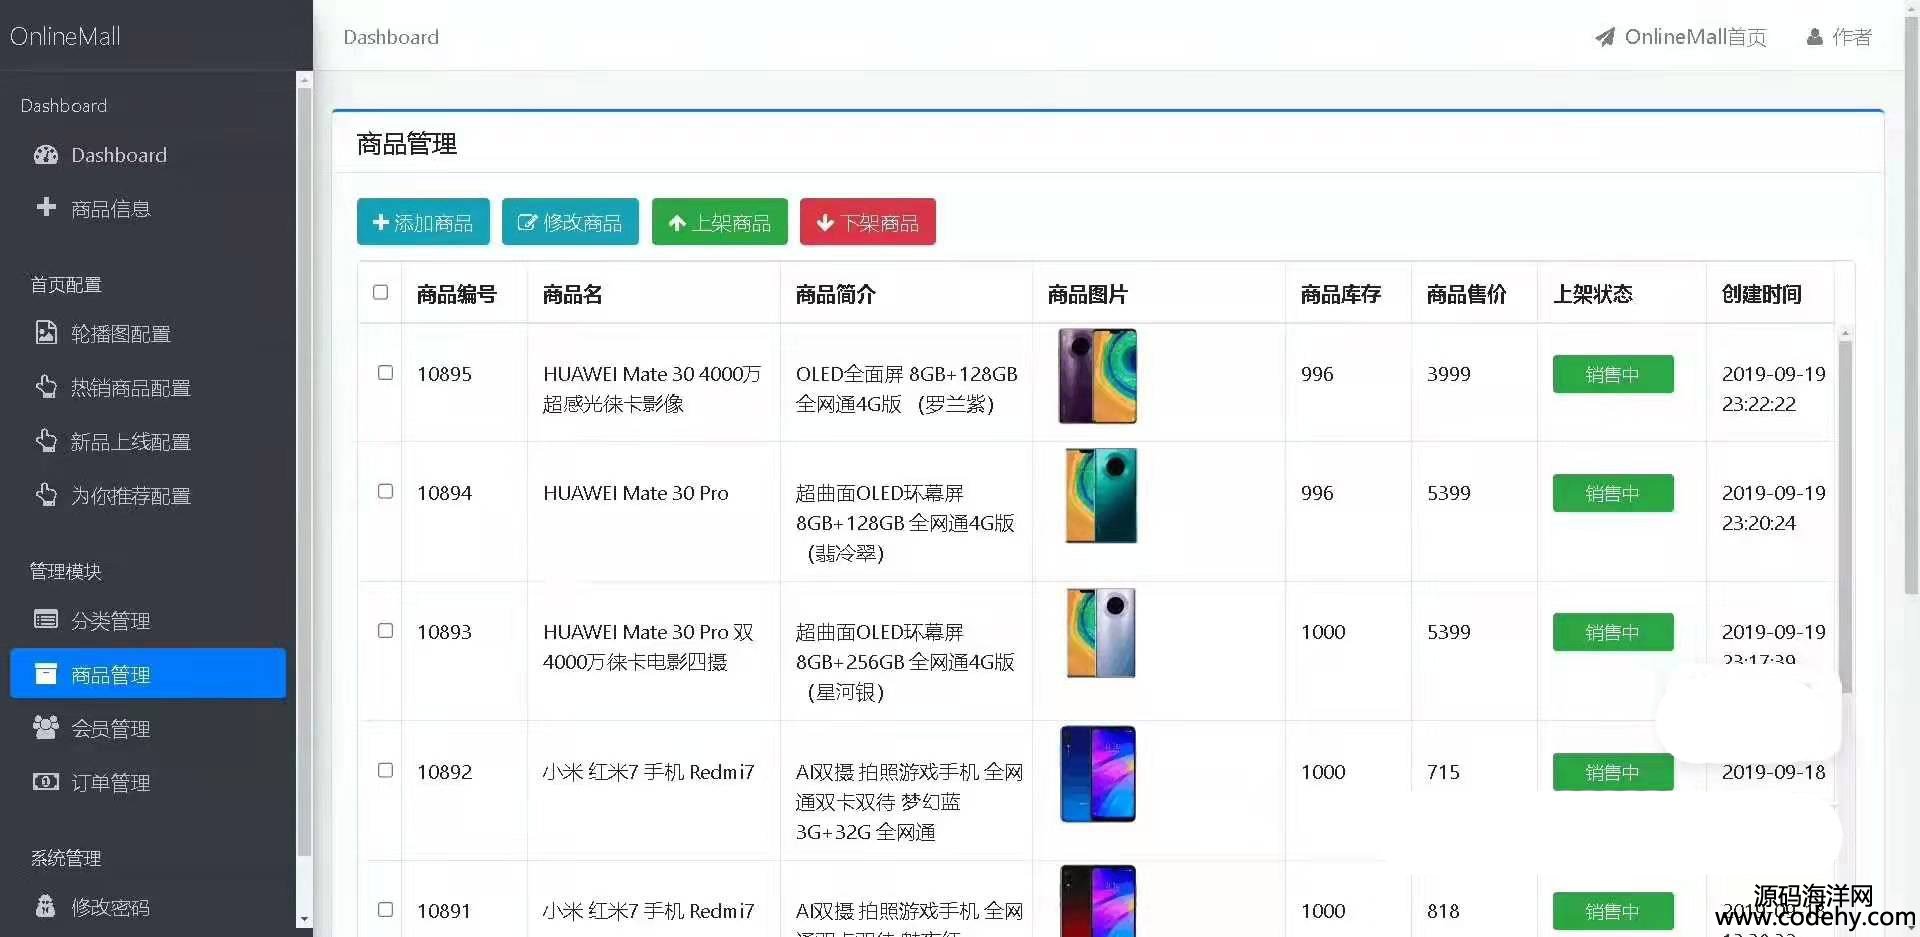Click the money icon beside 订单管理

click(46, 782)
